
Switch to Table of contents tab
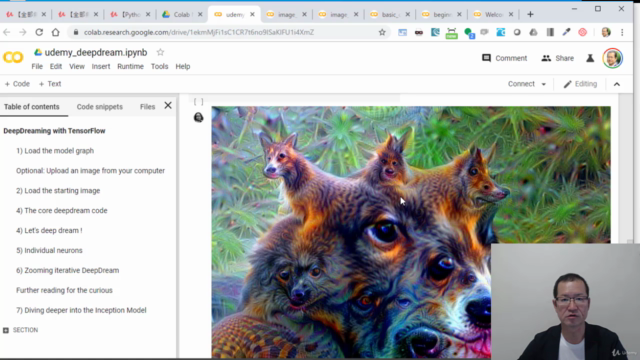pos(32,107)
